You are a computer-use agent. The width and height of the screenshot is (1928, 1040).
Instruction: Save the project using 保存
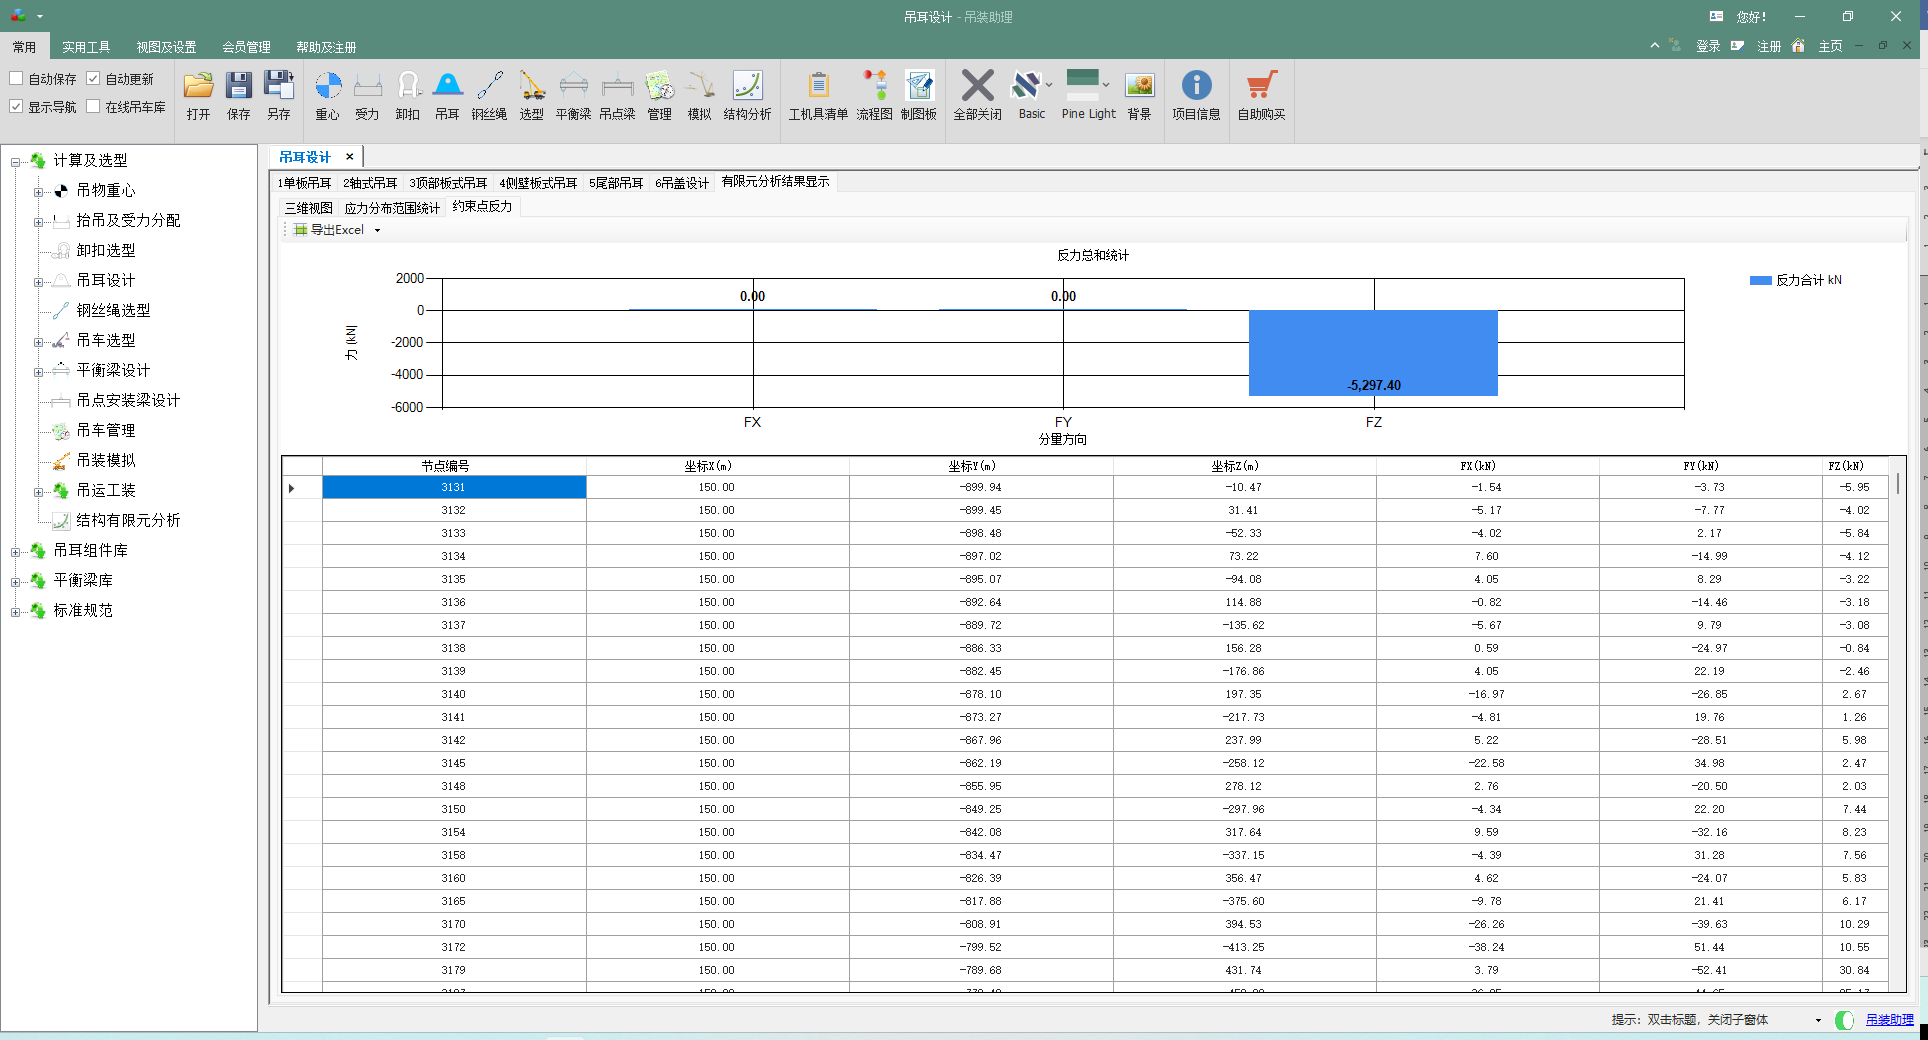click(238, 96)
